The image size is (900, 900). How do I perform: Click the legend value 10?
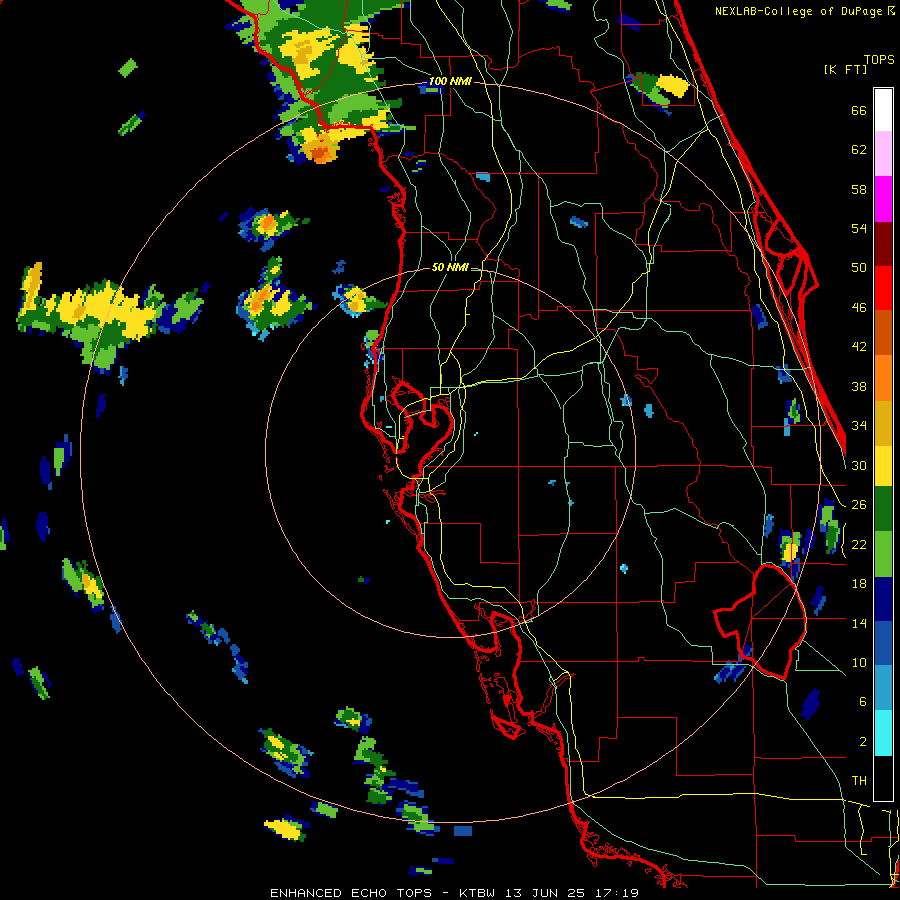click(859, 662)
